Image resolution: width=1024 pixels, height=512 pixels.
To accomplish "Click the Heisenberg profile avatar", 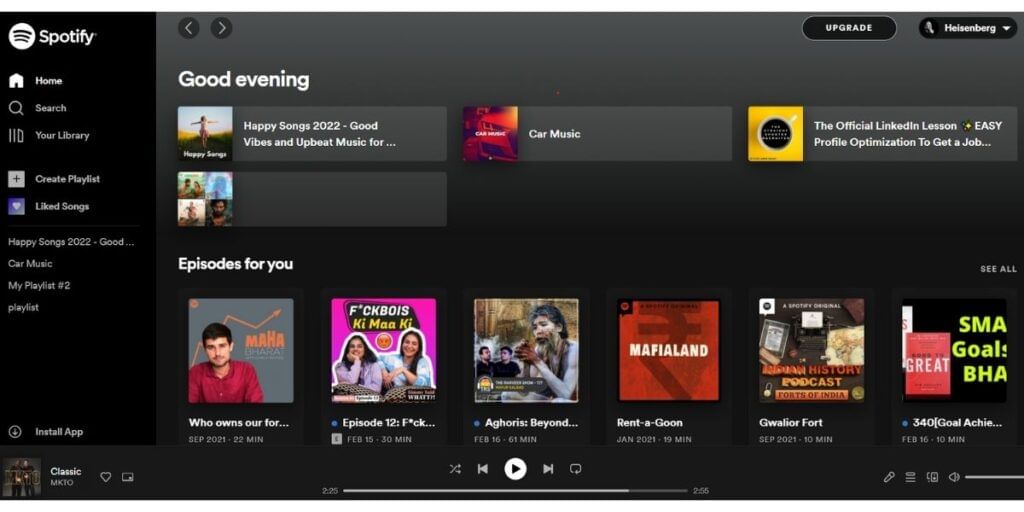I will tap(931, 28).
